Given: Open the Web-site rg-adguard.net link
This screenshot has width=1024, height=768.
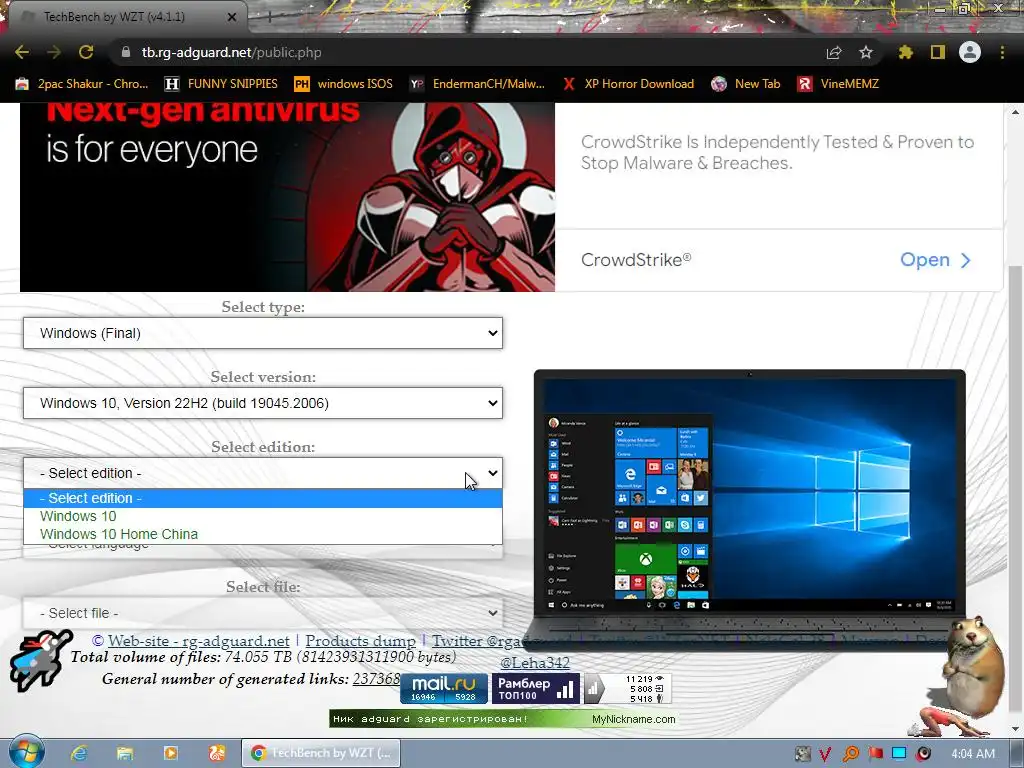Looking at the screenshot, I should coord(199,641).
